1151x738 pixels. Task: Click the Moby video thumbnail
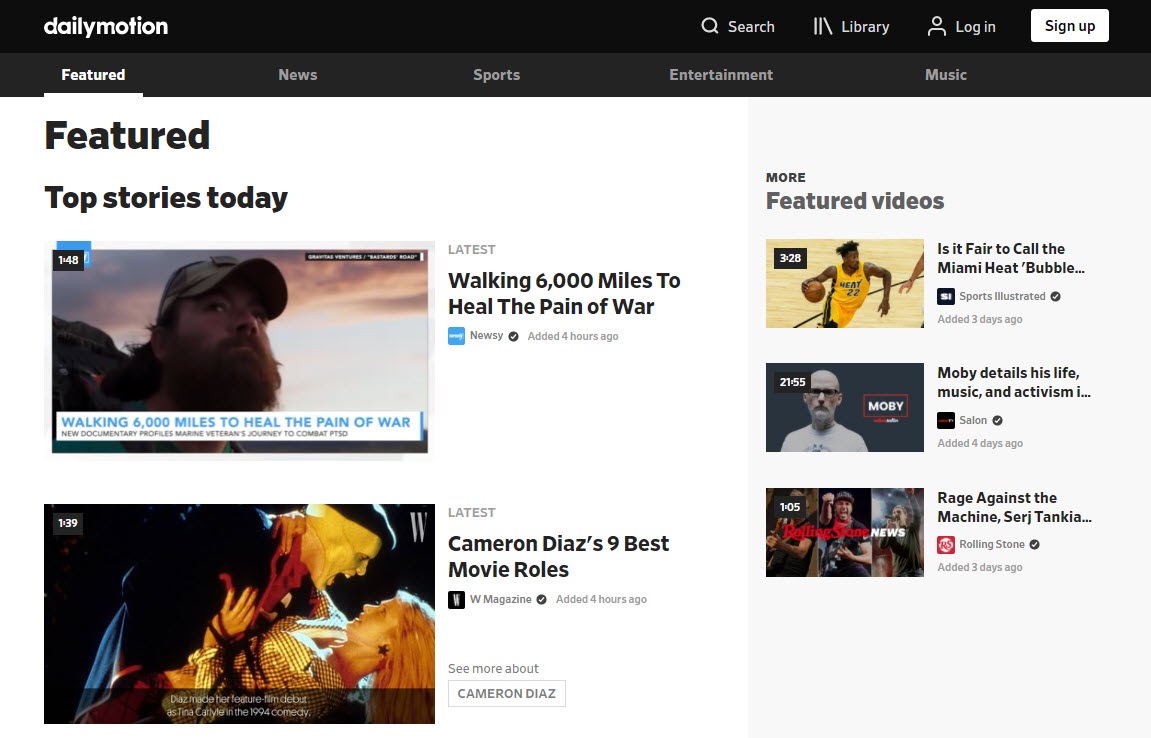(844, 407)
